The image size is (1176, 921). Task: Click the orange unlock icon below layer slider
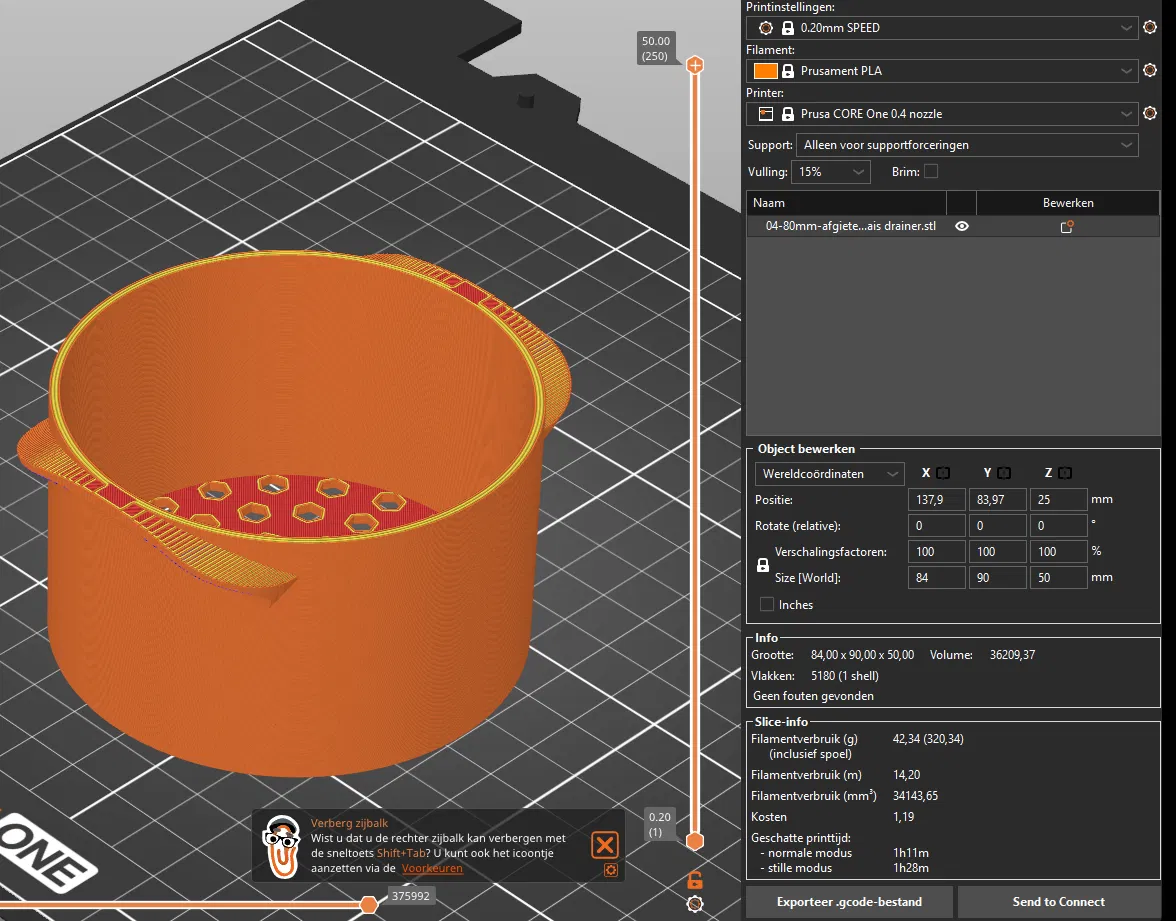(694, 880)
